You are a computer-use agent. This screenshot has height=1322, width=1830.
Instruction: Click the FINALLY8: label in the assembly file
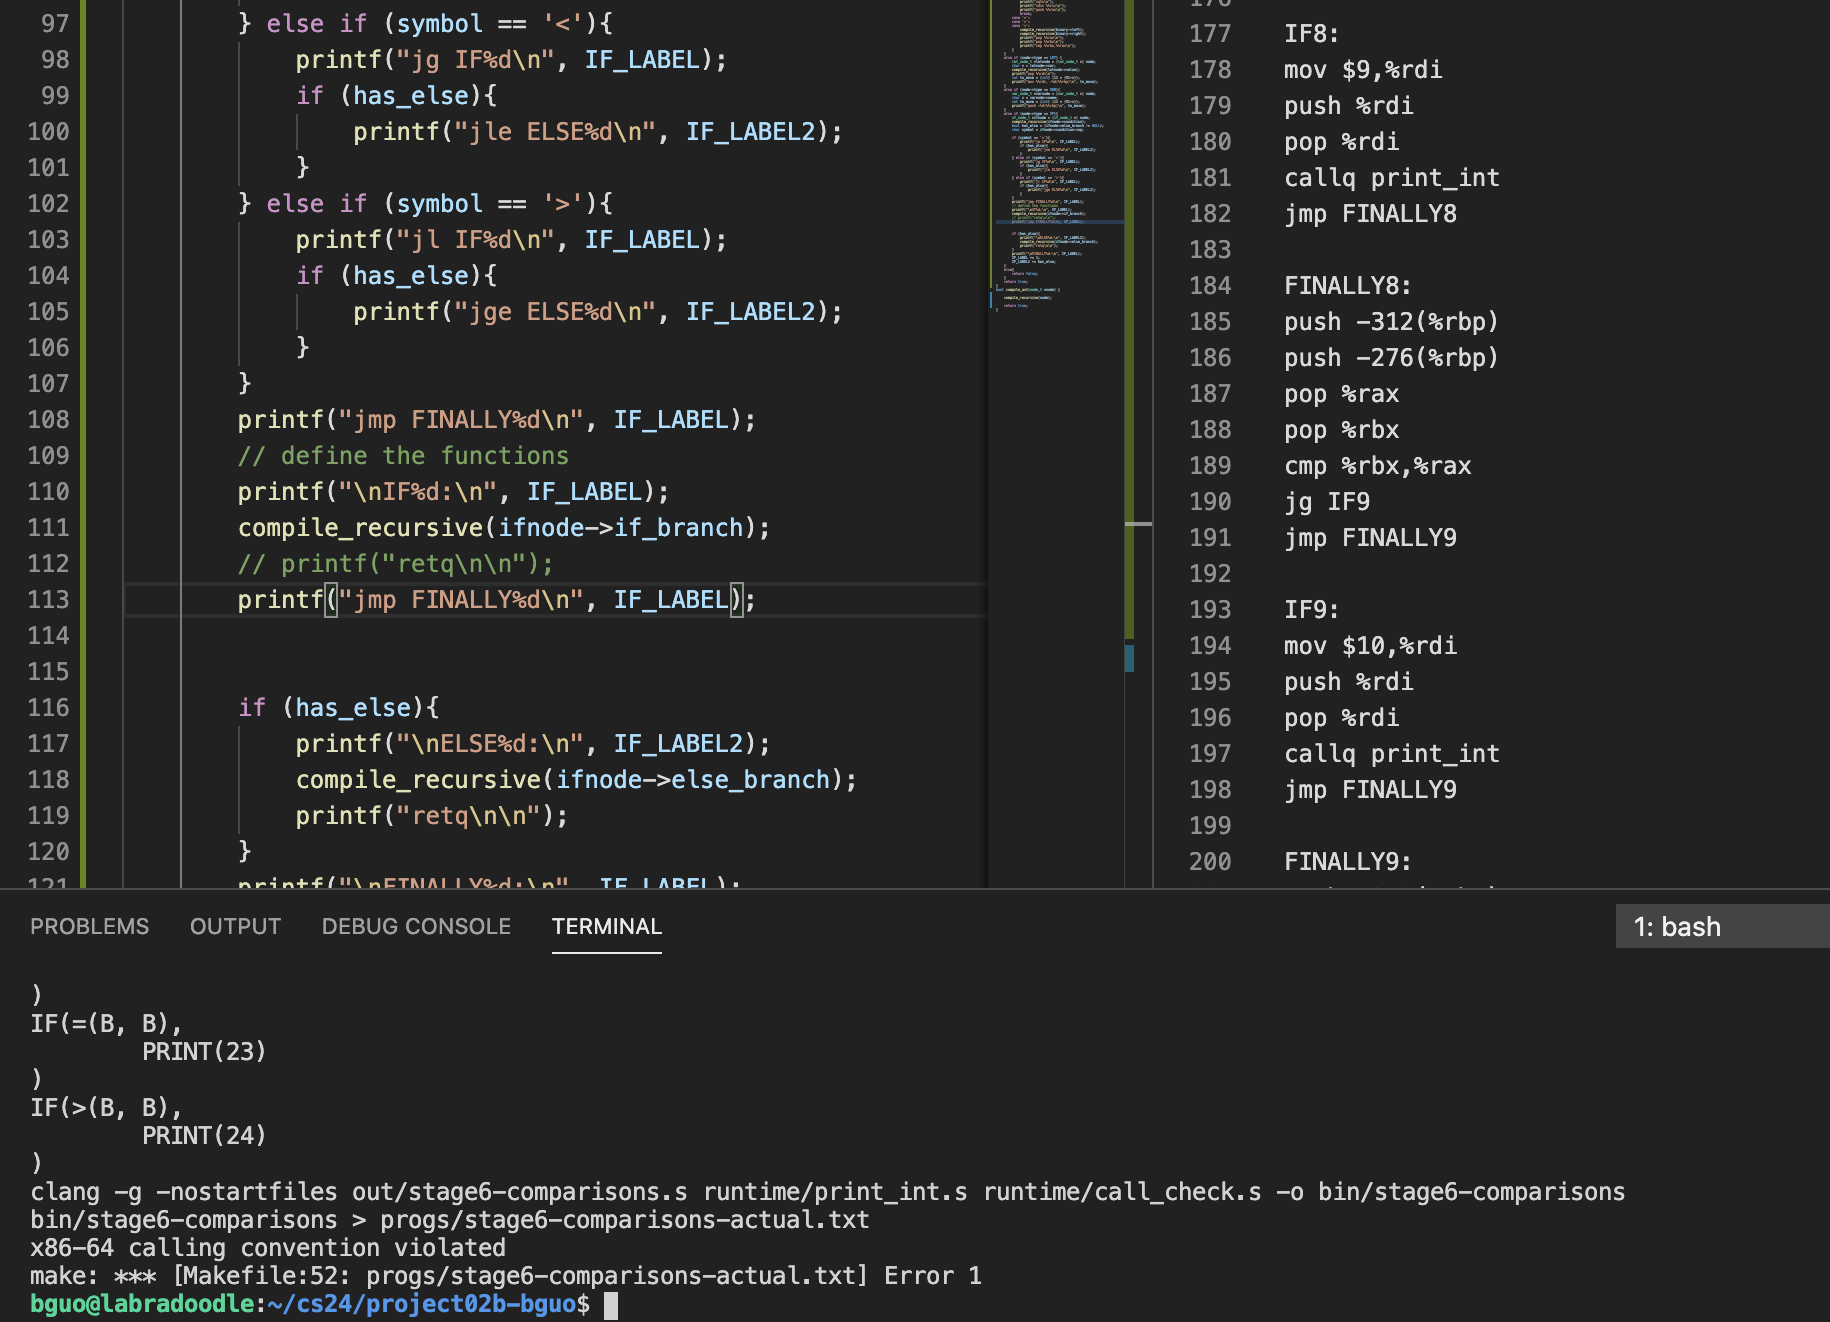coord(1347,286)
